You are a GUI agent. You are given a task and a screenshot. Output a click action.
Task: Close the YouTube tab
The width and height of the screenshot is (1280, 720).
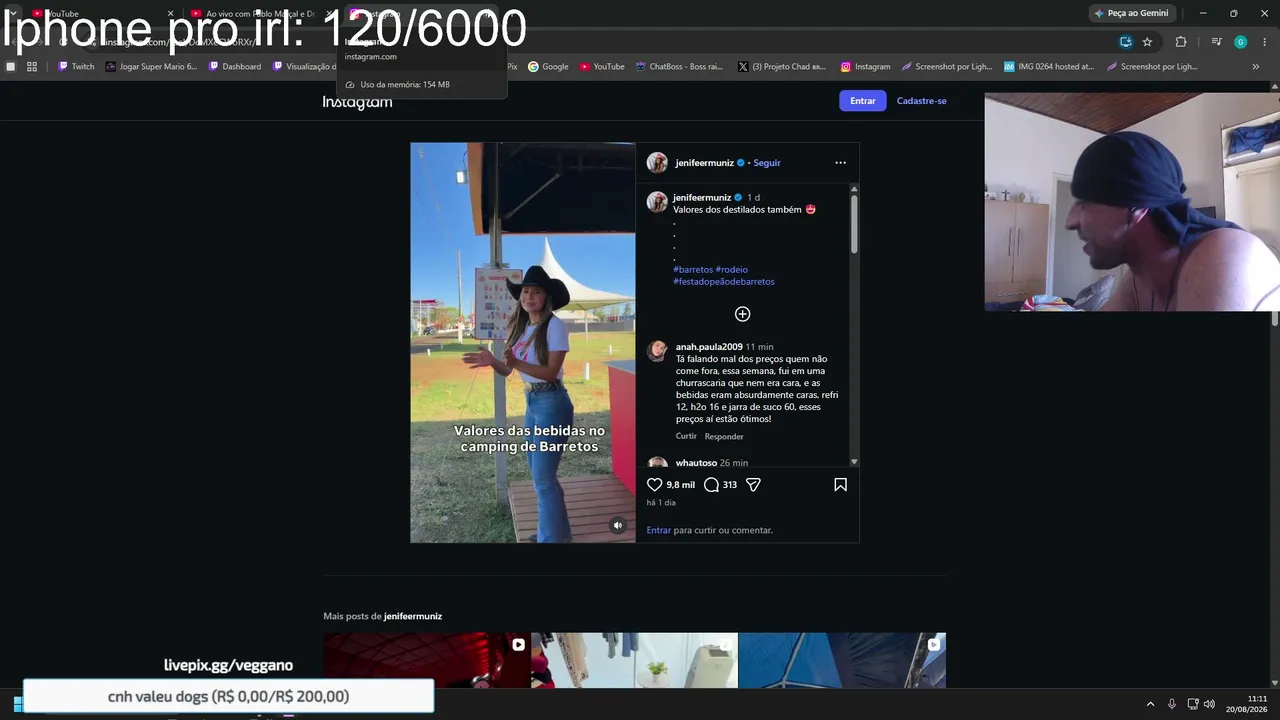[170, 14]
